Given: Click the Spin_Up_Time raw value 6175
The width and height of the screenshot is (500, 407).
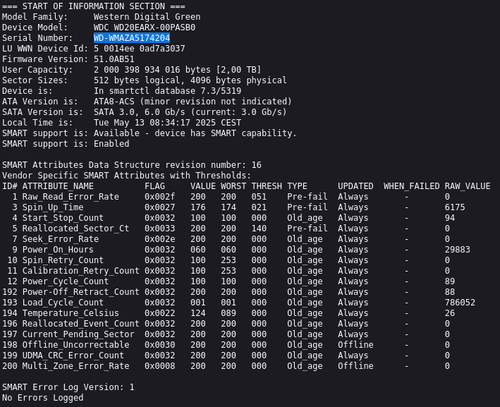Looking at the screenshot, I should [x=455, y=207].
